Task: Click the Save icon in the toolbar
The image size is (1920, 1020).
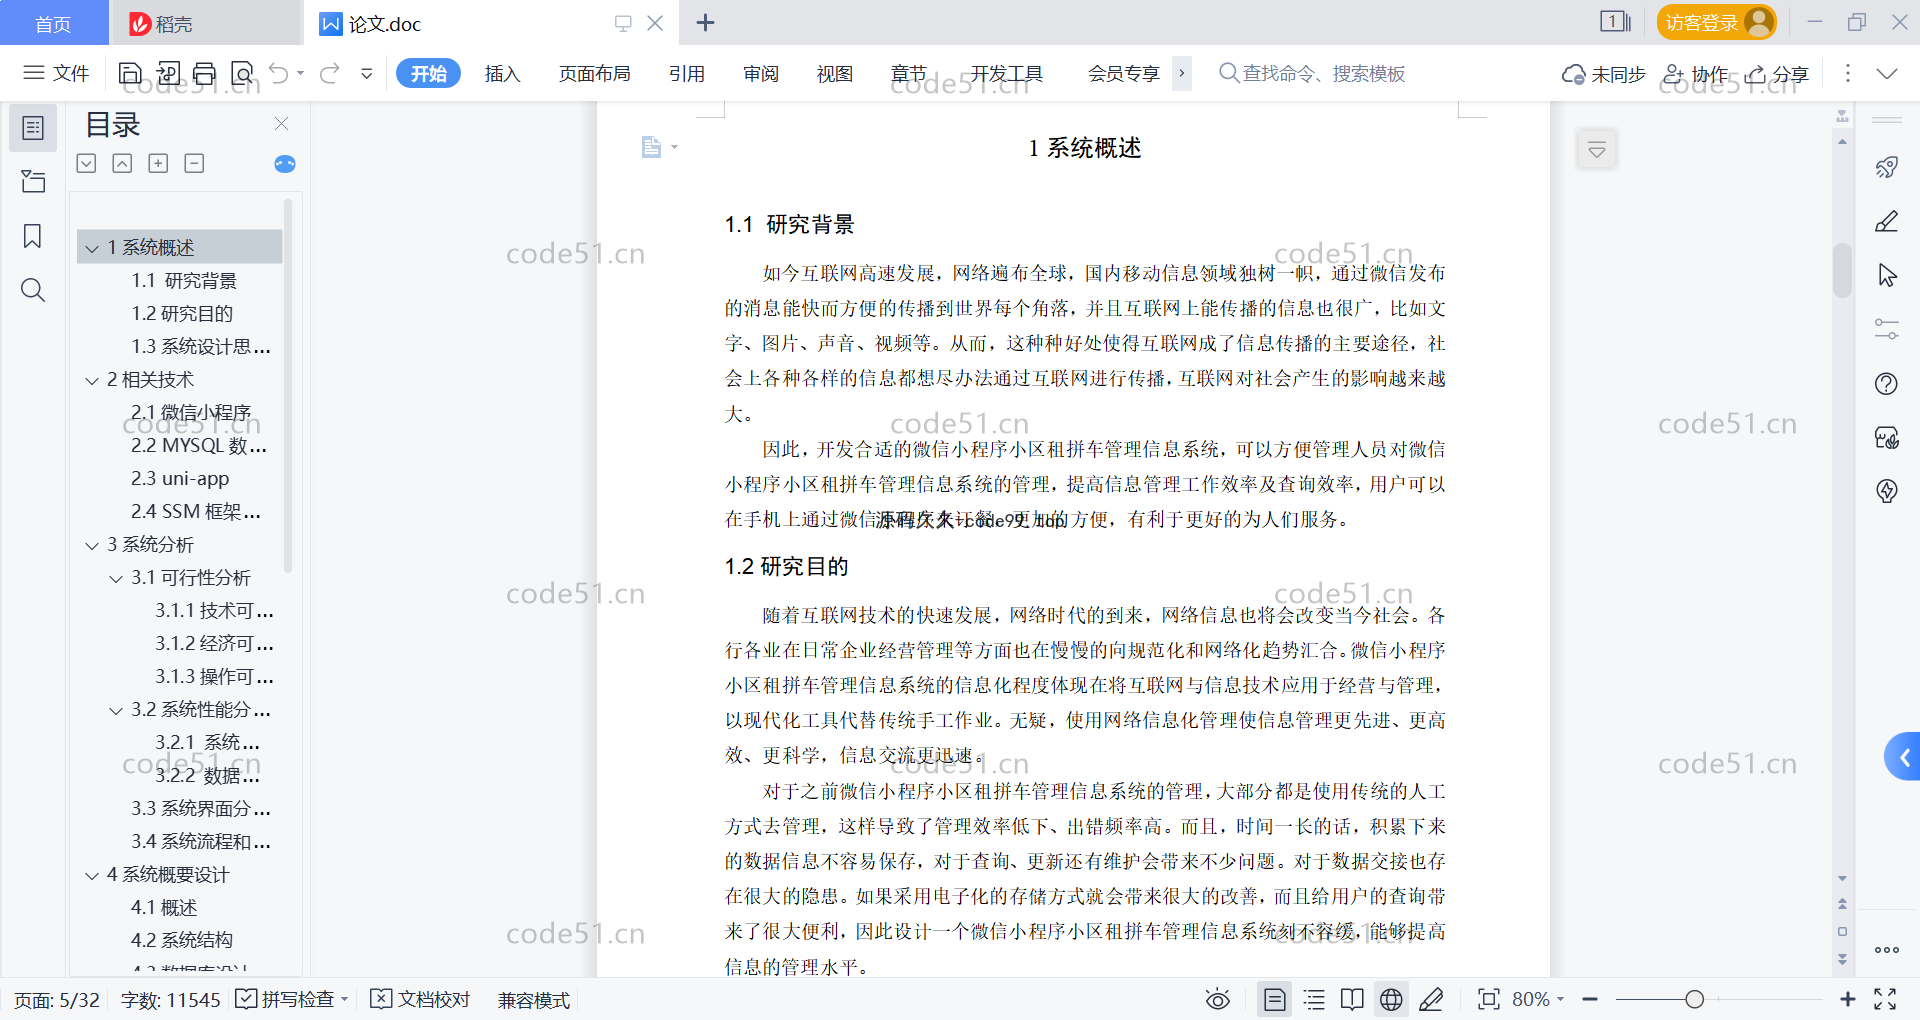Action: coord(130,73)
